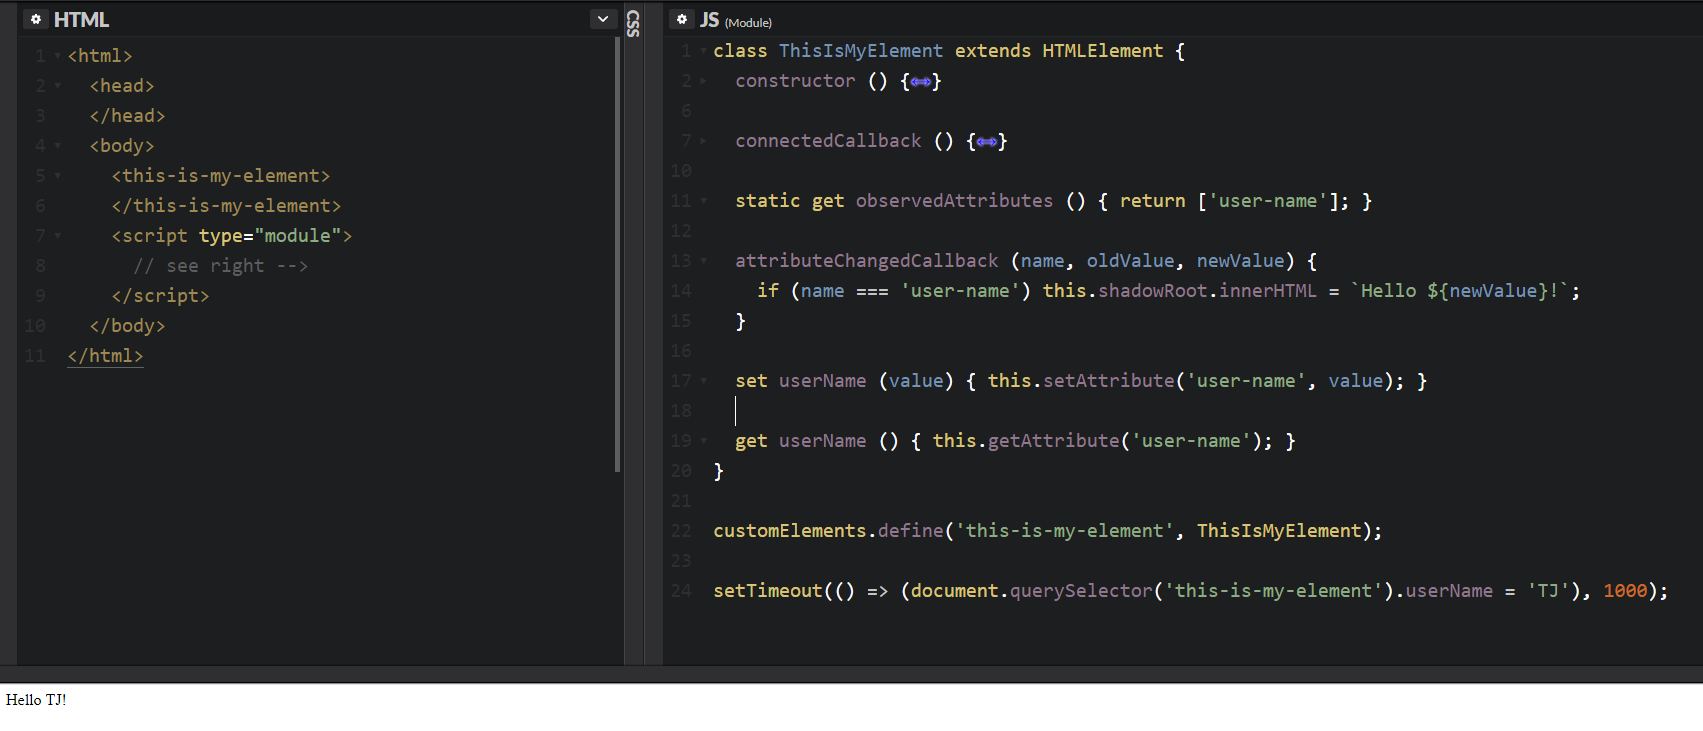Click the `Hello ${newValue}!` template string
The image size is (1703, 731).
tap(1461, 291)
